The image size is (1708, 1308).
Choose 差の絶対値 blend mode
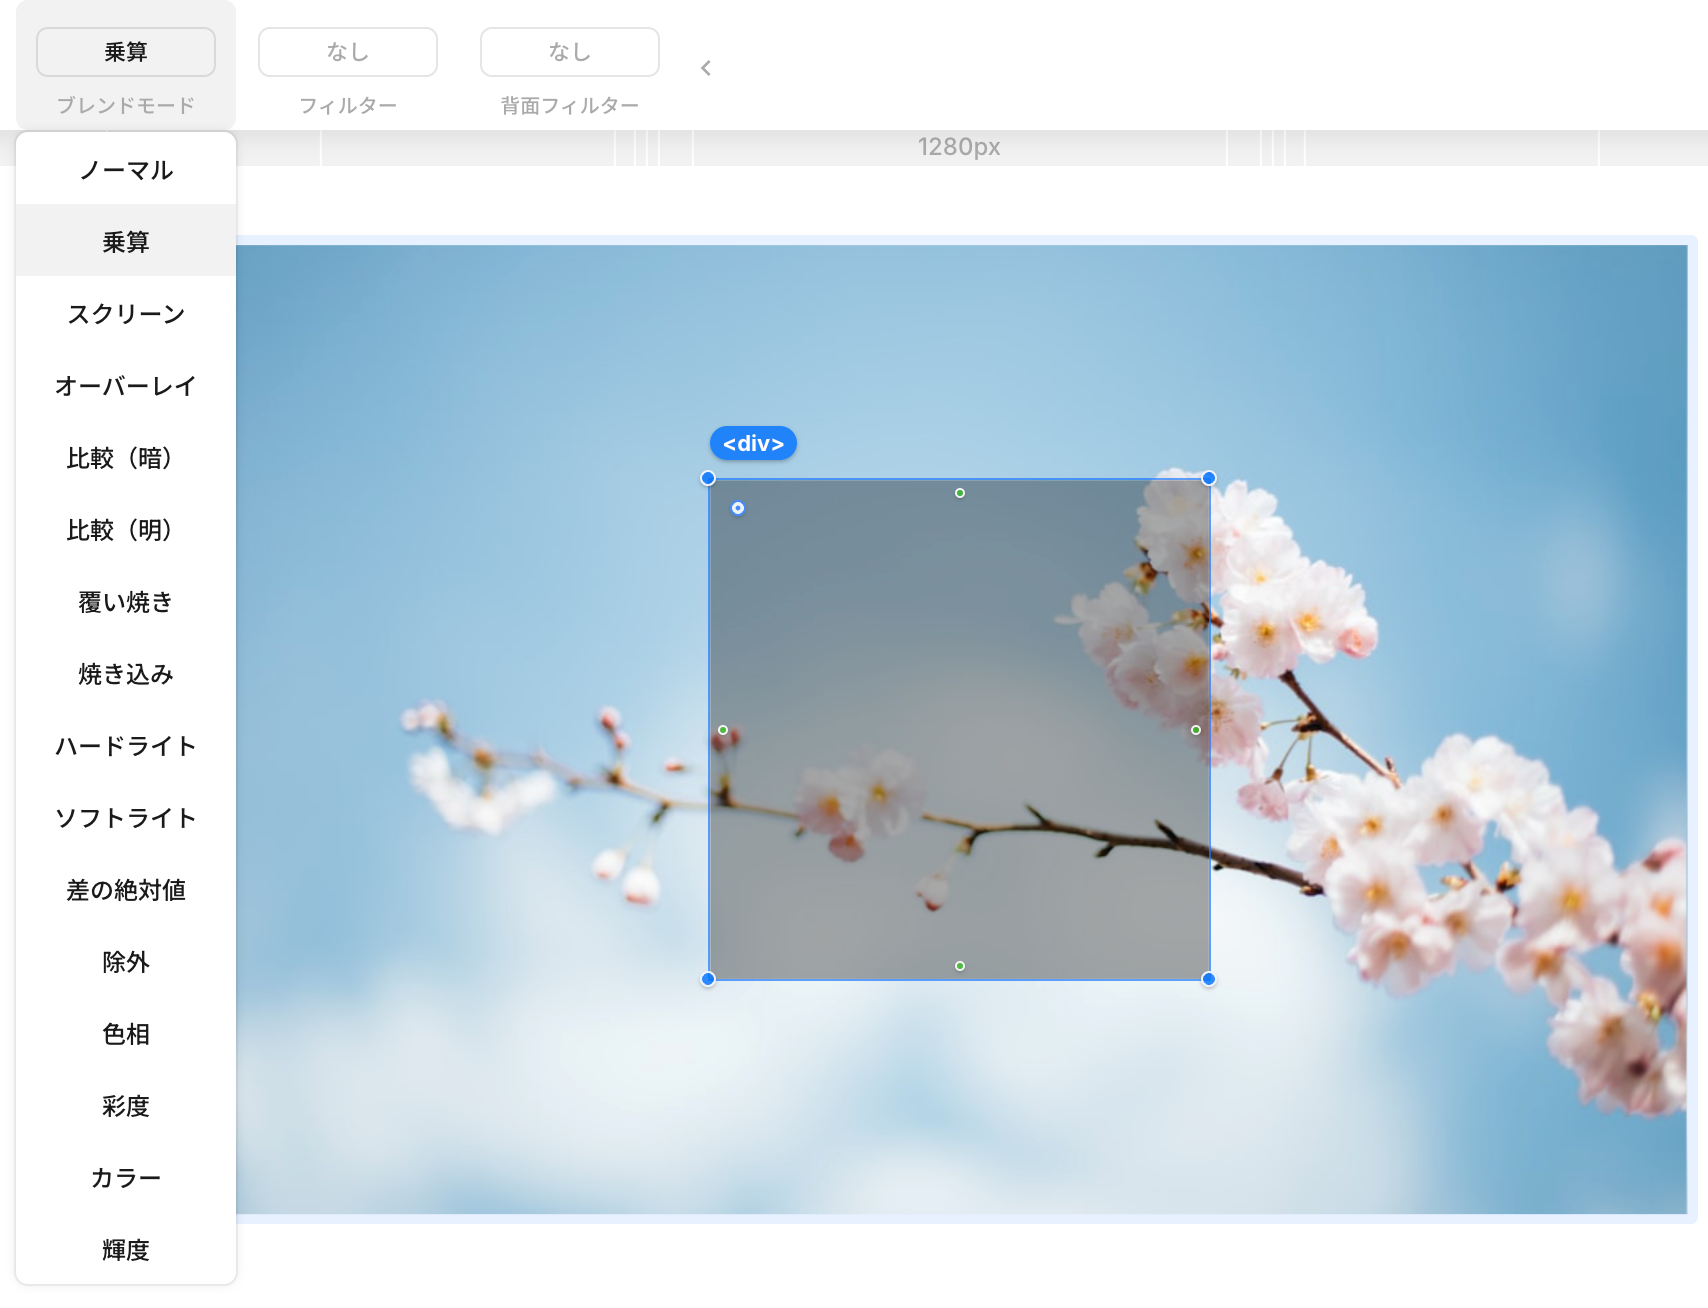click(x=126, y=890)
